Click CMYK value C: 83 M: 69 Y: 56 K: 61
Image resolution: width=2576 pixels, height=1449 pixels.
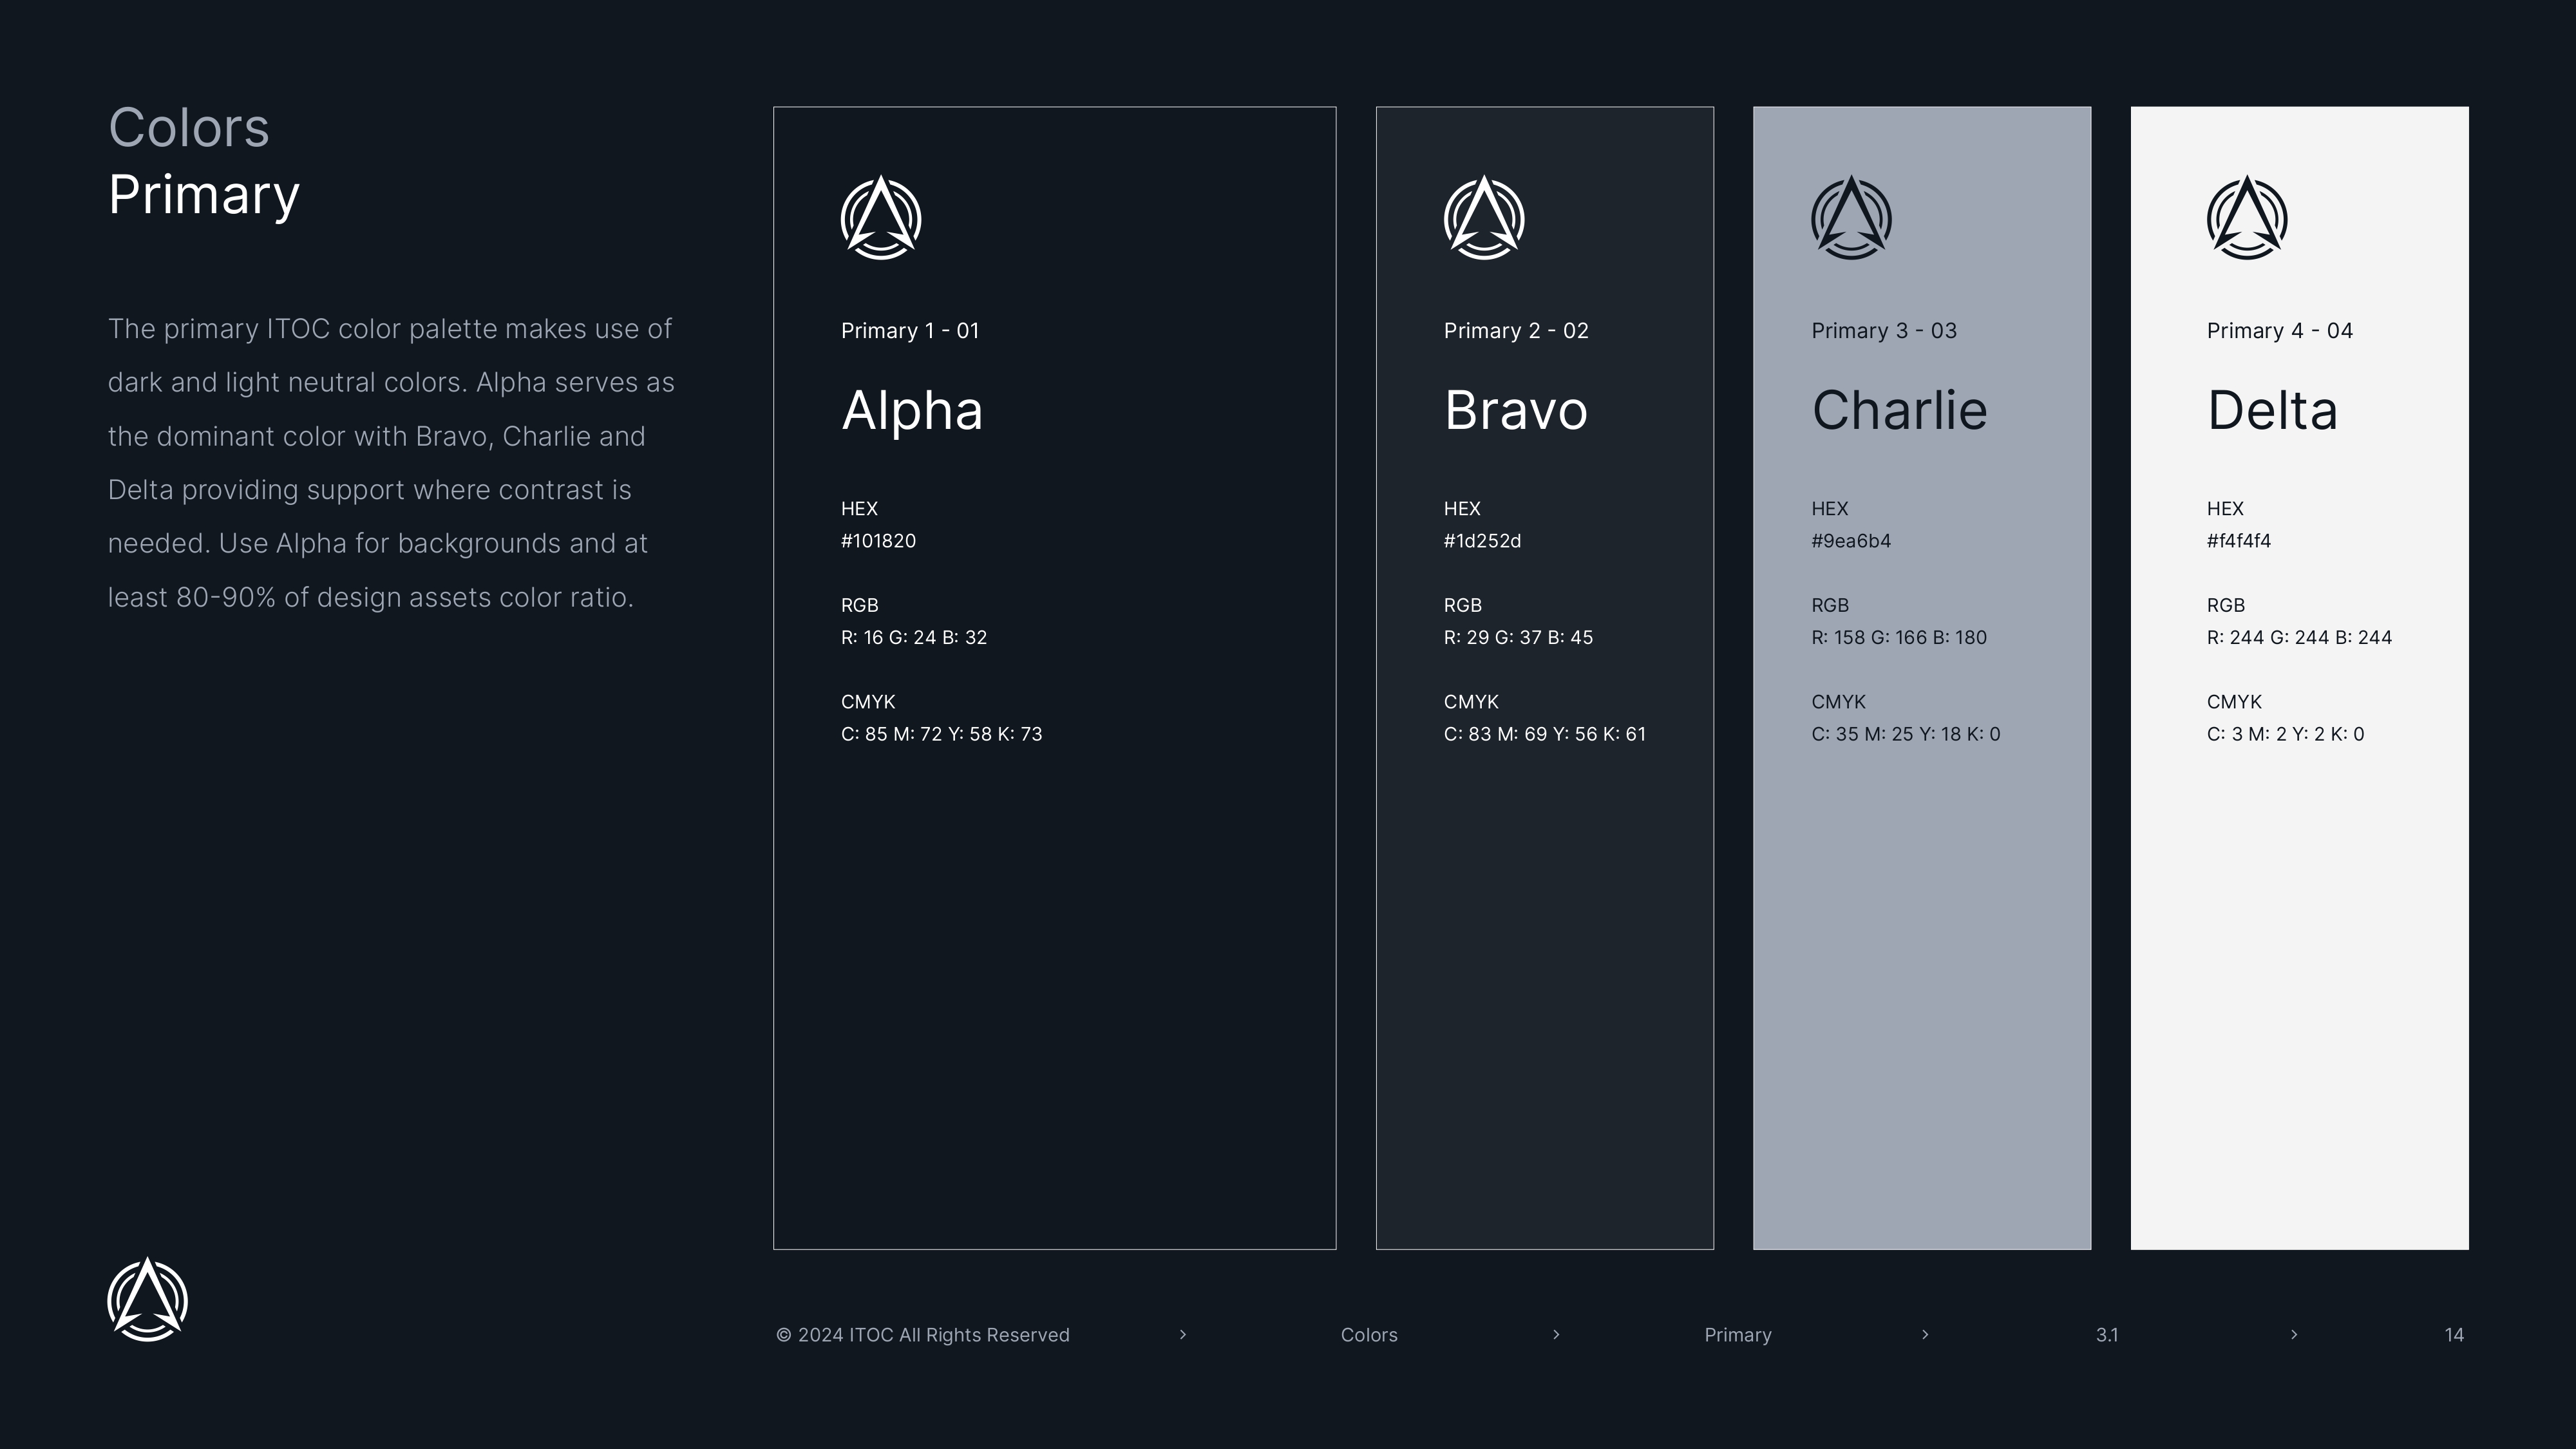click(1544, 734)
